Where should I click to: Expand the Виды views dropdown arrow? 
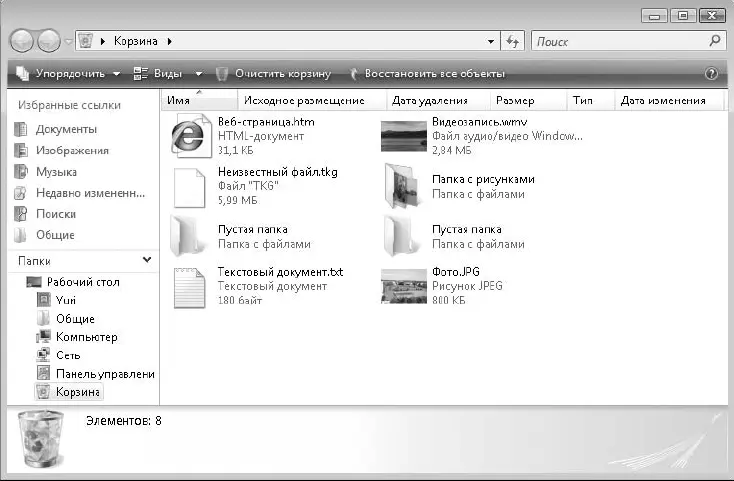tap(198, 74)
